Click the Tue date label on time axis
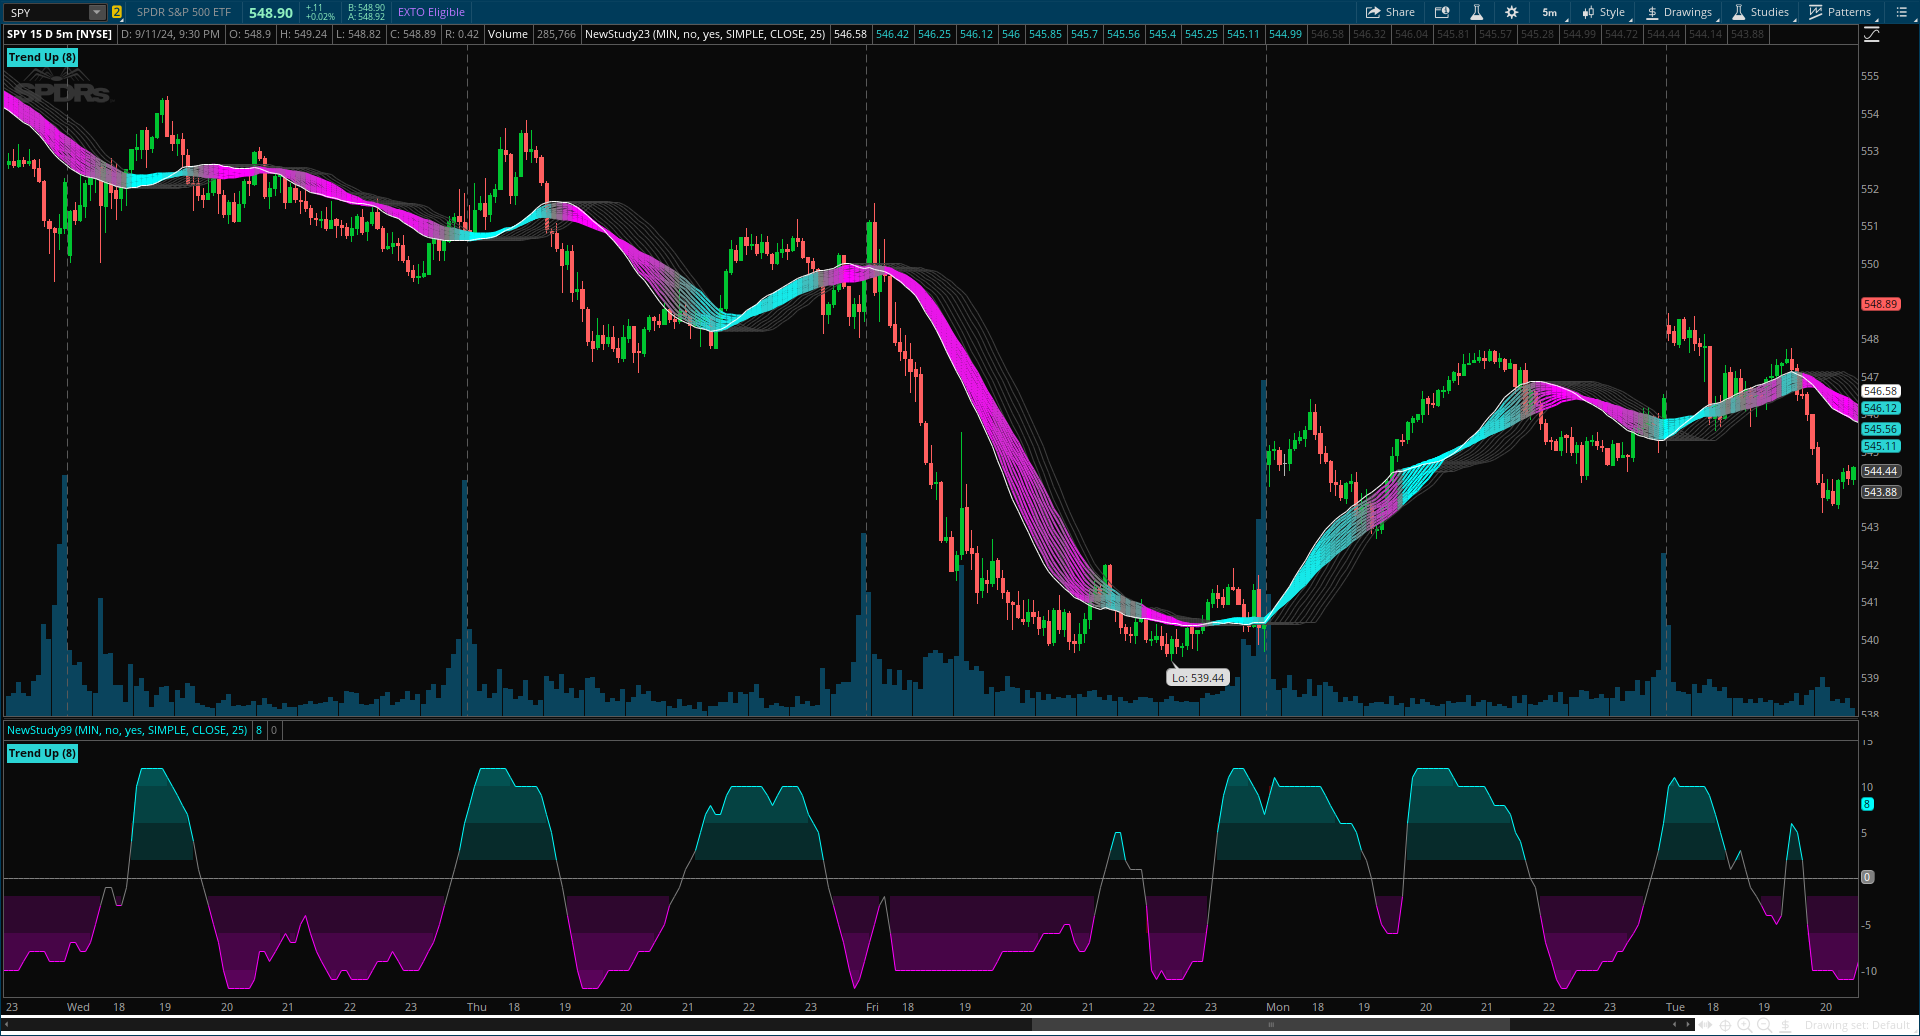The width and height of the screenshot is (1920, 1036). (x=1675, y=1007)
